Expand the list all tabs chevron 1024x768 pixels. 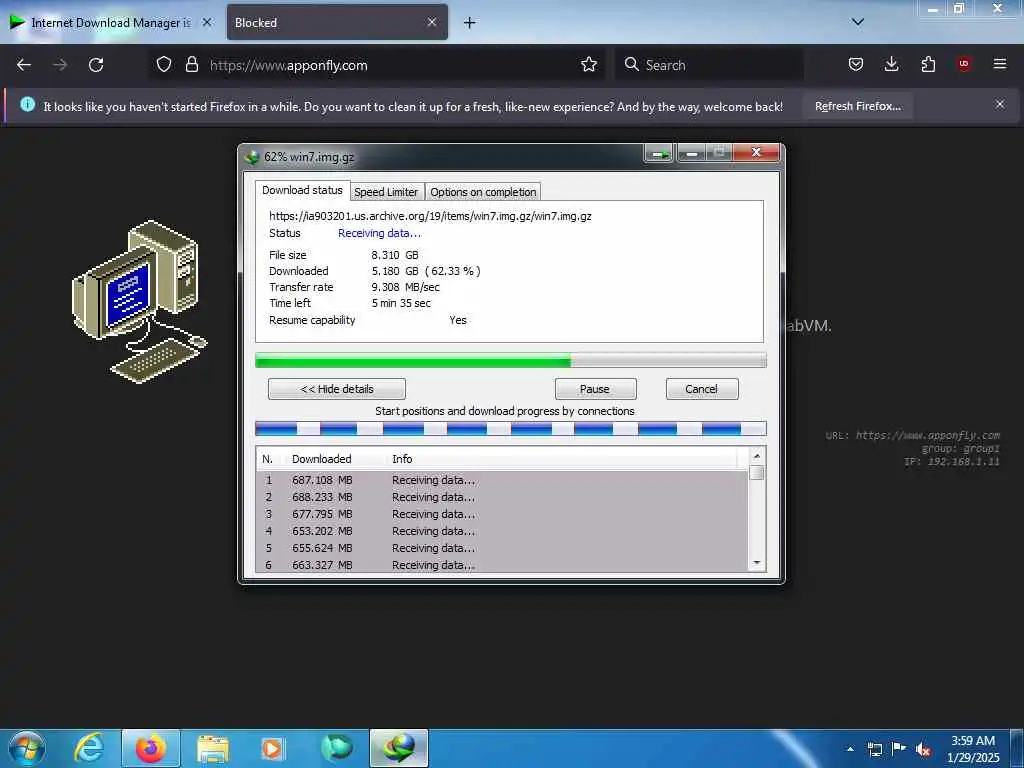(x=858, y=22)
